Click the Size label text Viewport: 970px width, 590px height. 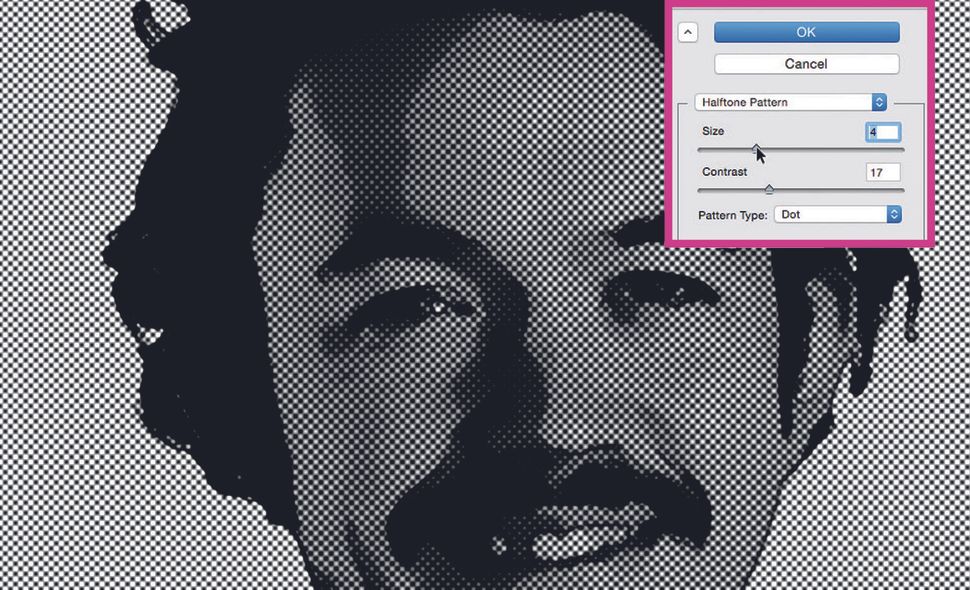point(713,131)
